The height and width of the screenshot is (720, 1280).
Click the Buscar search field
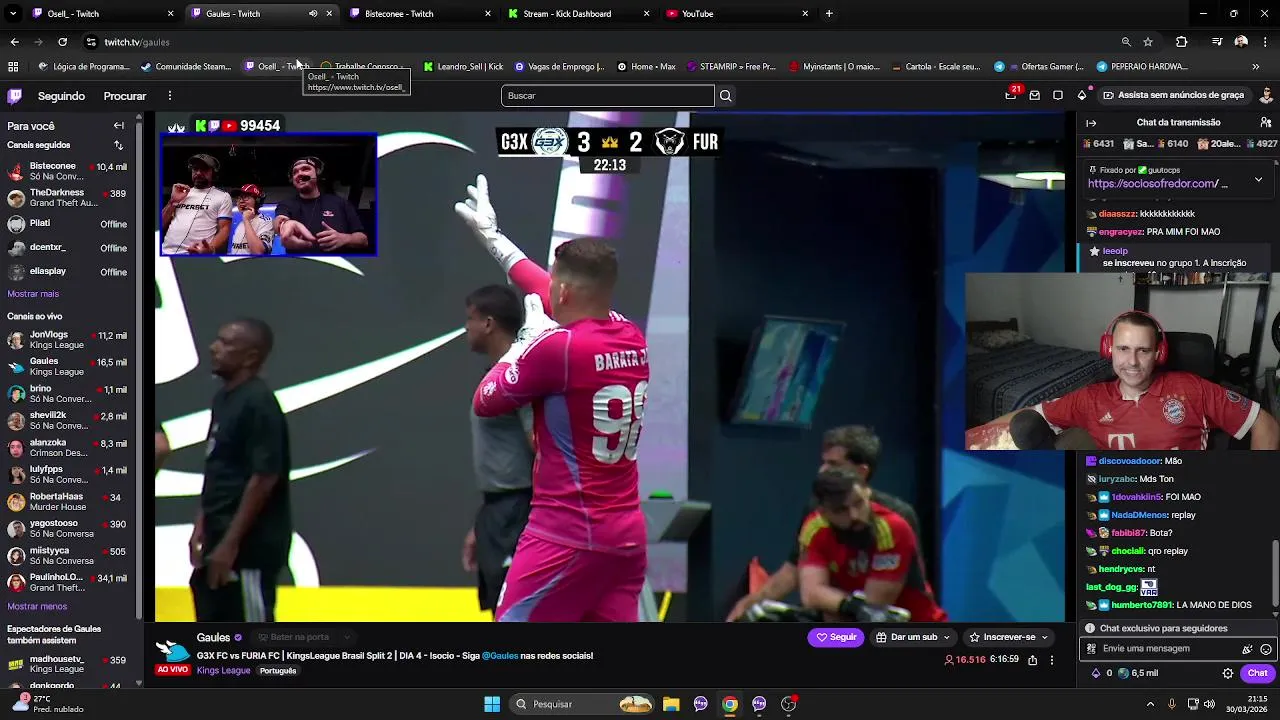click(608, 96)
